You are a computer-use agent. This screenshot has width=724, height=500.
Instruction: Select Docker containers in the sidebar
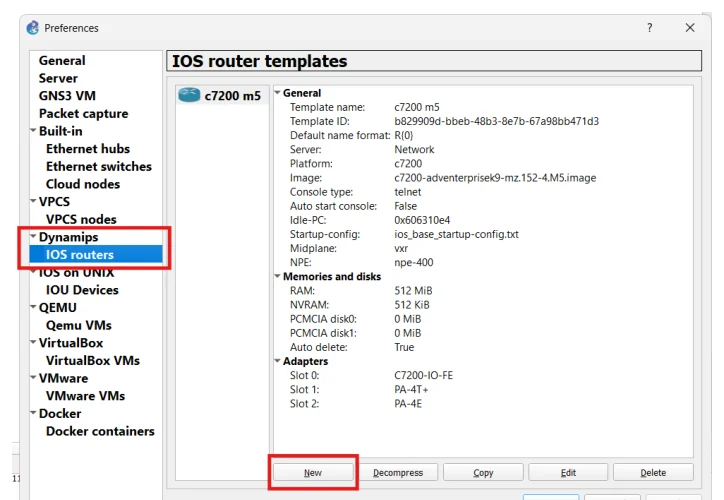[100, 431]
